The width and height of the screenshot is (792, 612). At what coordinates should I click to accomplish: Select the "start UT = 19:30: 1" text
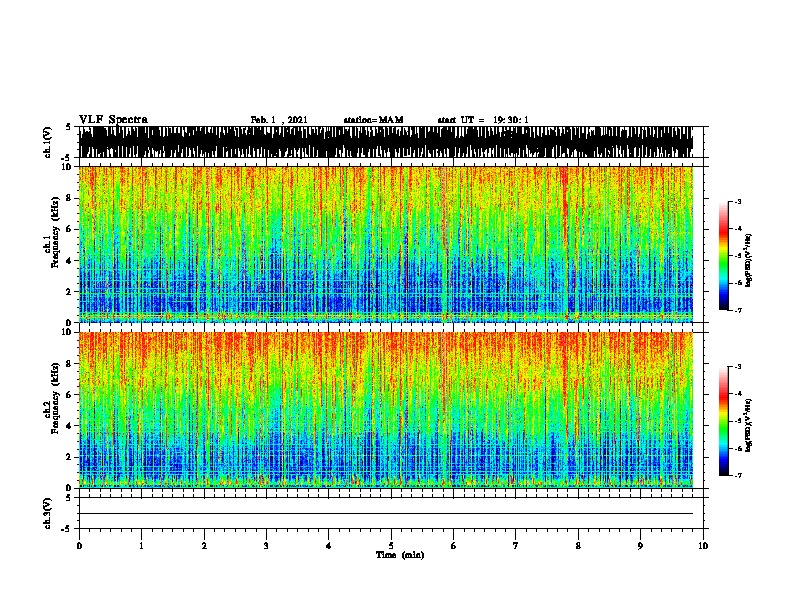483,120
